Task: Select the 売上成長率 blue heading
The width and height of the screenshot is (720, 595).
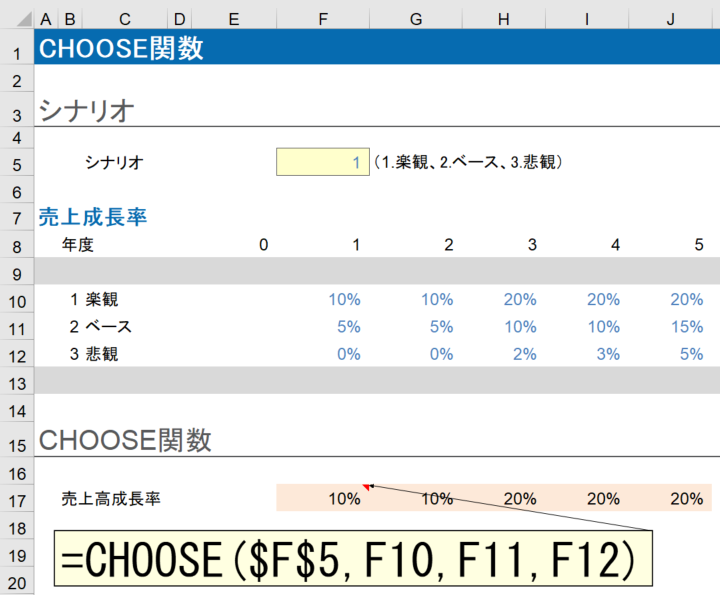Action: click(93, 216)
